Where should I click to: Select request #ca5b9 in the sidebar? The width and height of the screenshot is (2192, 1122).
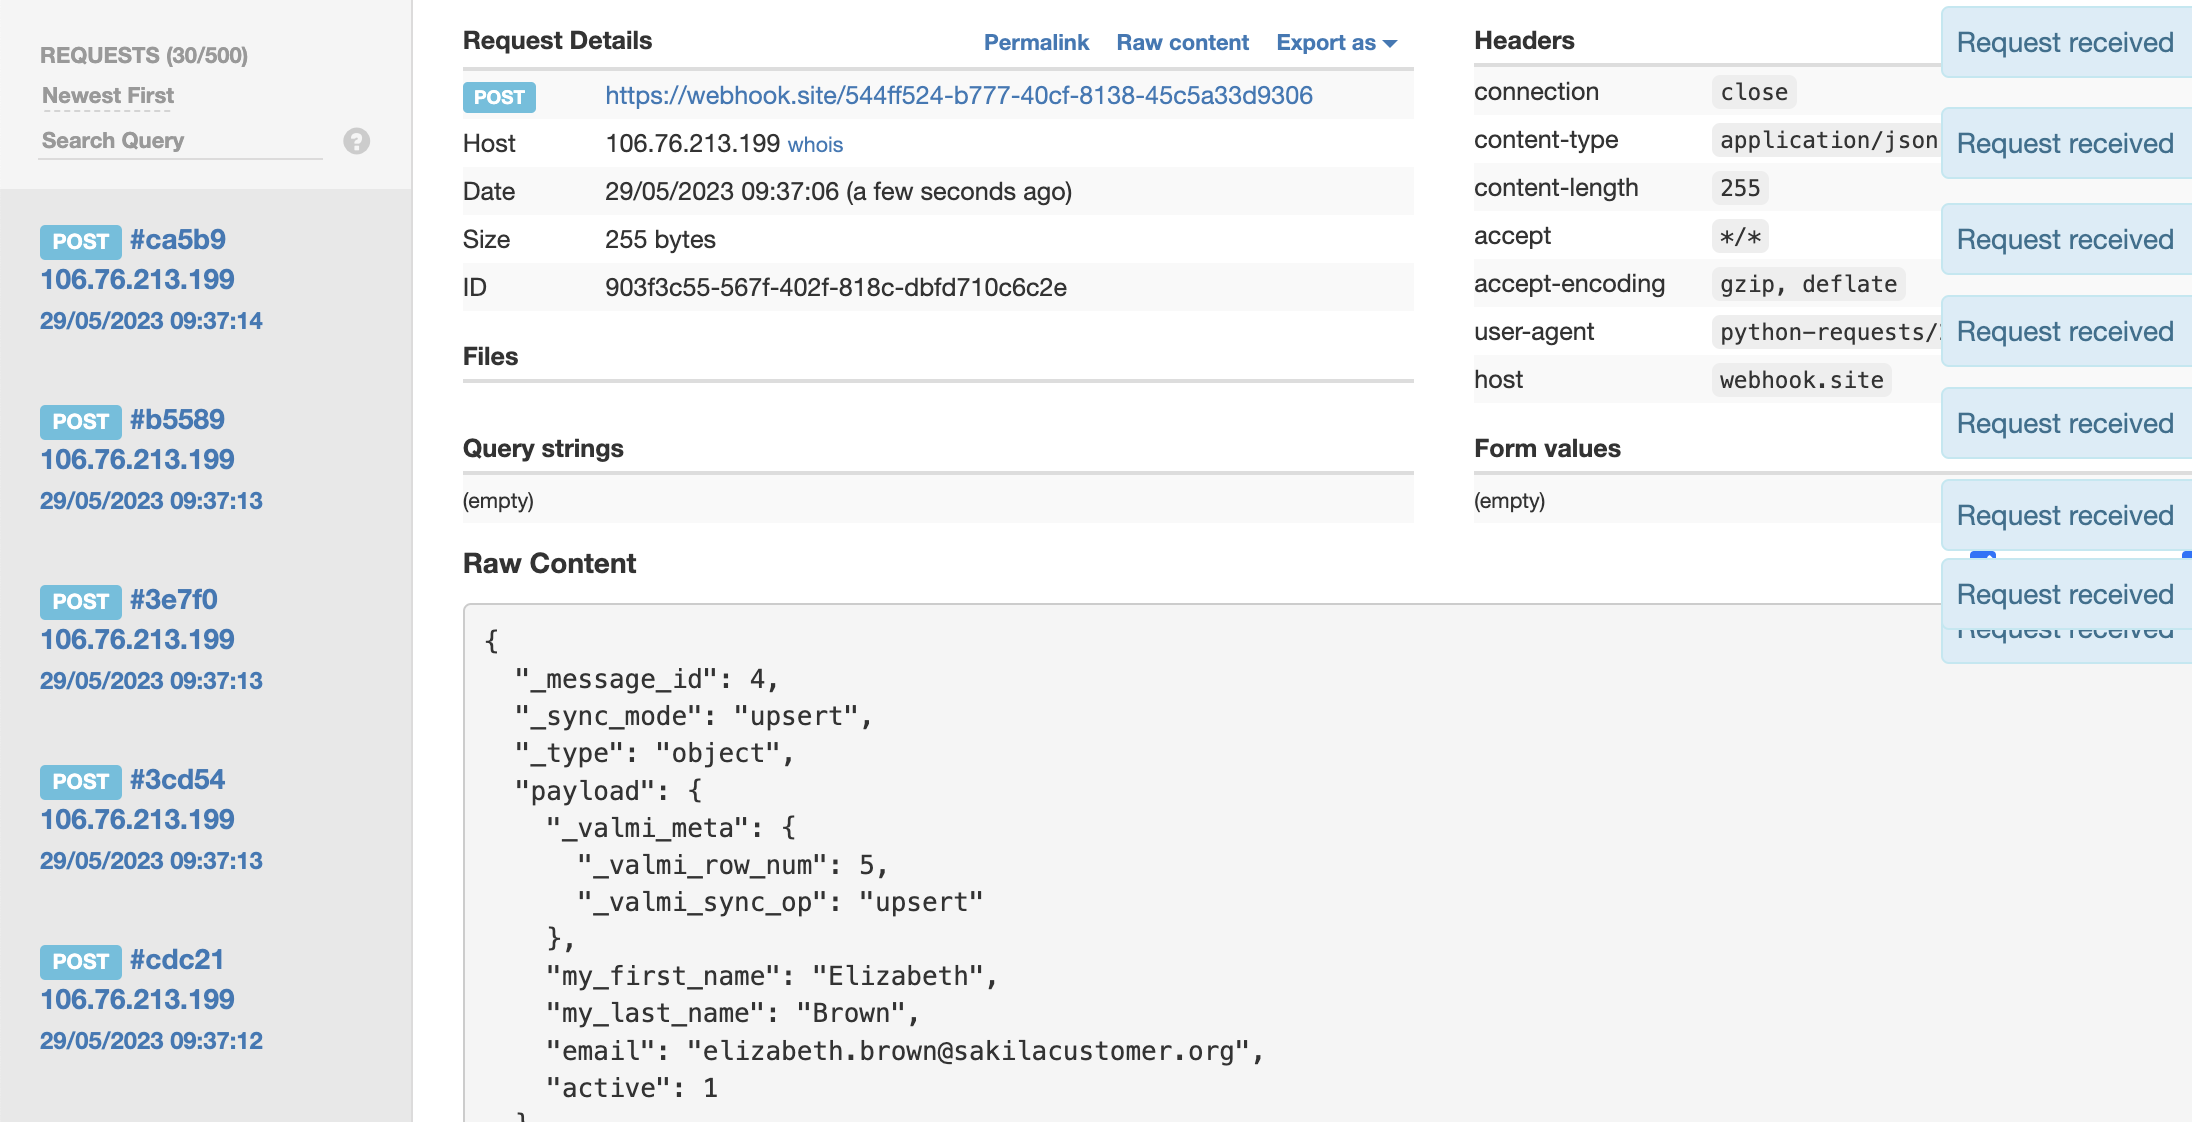click(x=178, y=240)
